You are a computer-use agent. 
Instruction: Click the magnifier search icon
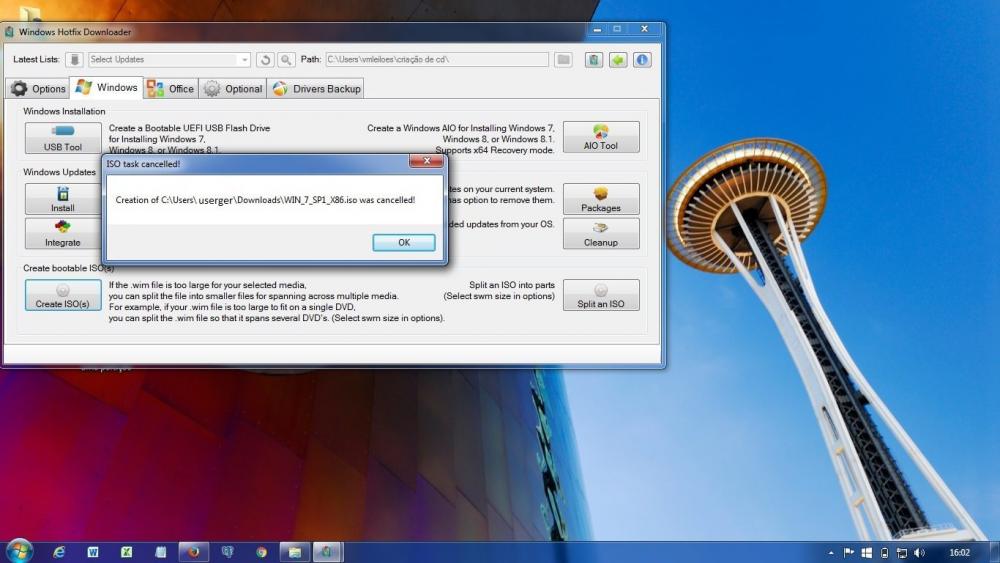[286, 60]
